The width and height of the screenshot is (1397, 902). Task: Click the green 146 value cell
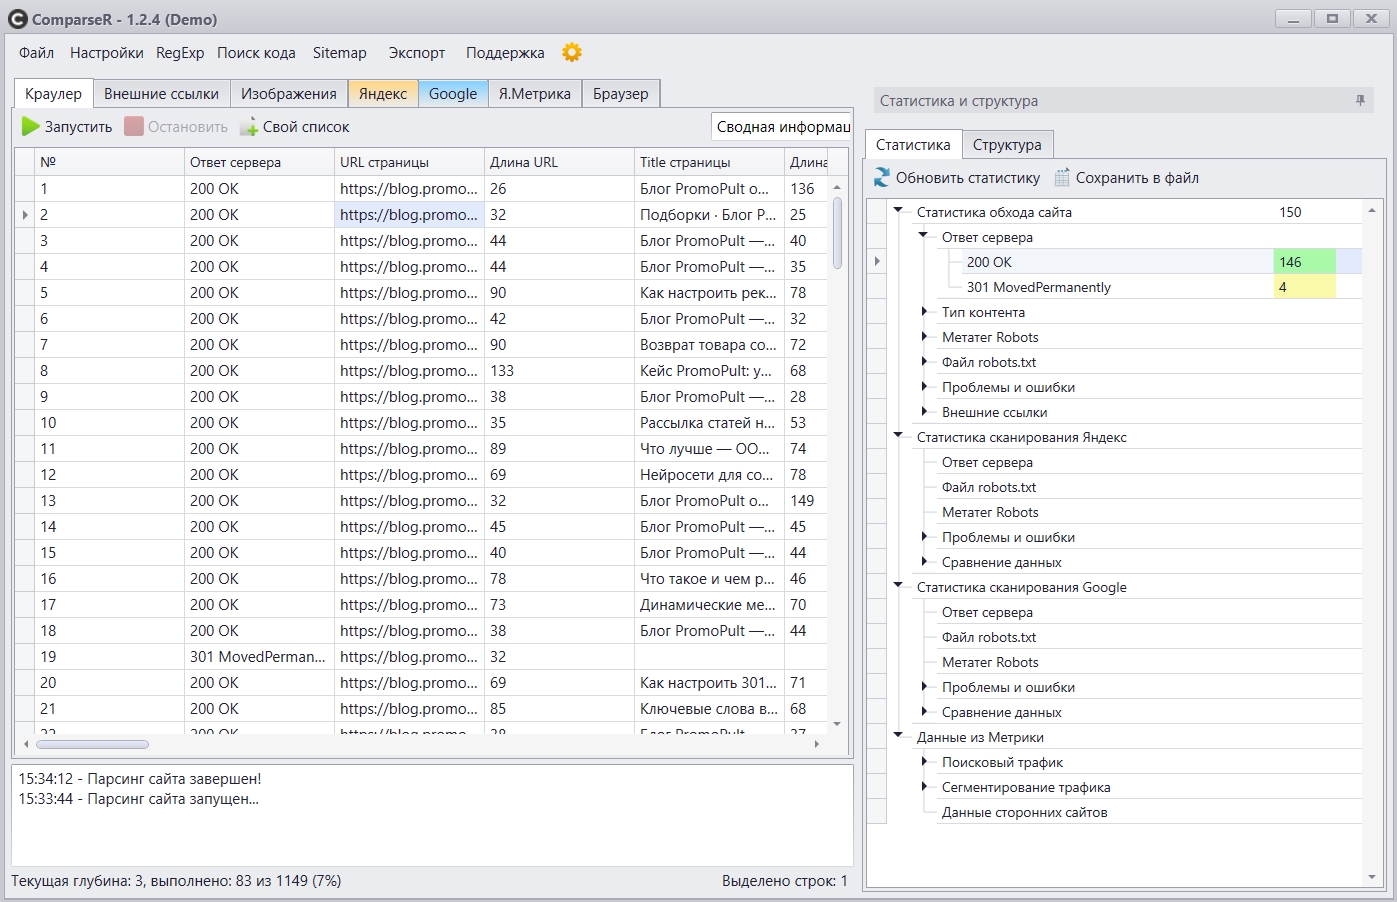1303,262
